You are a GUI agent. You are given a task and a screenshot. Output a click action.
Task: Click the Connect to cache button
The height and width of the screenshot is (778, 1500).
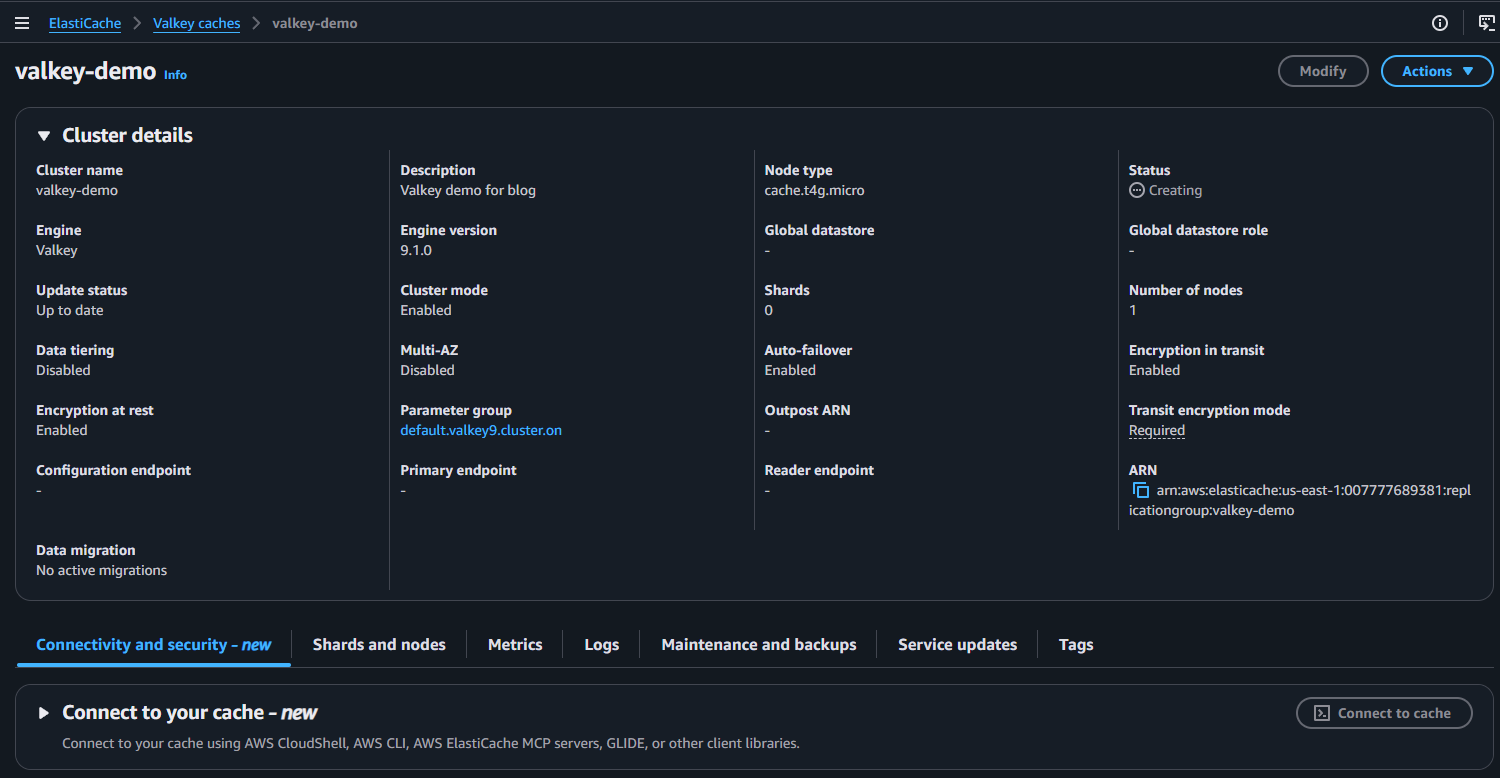point(1384,713)
